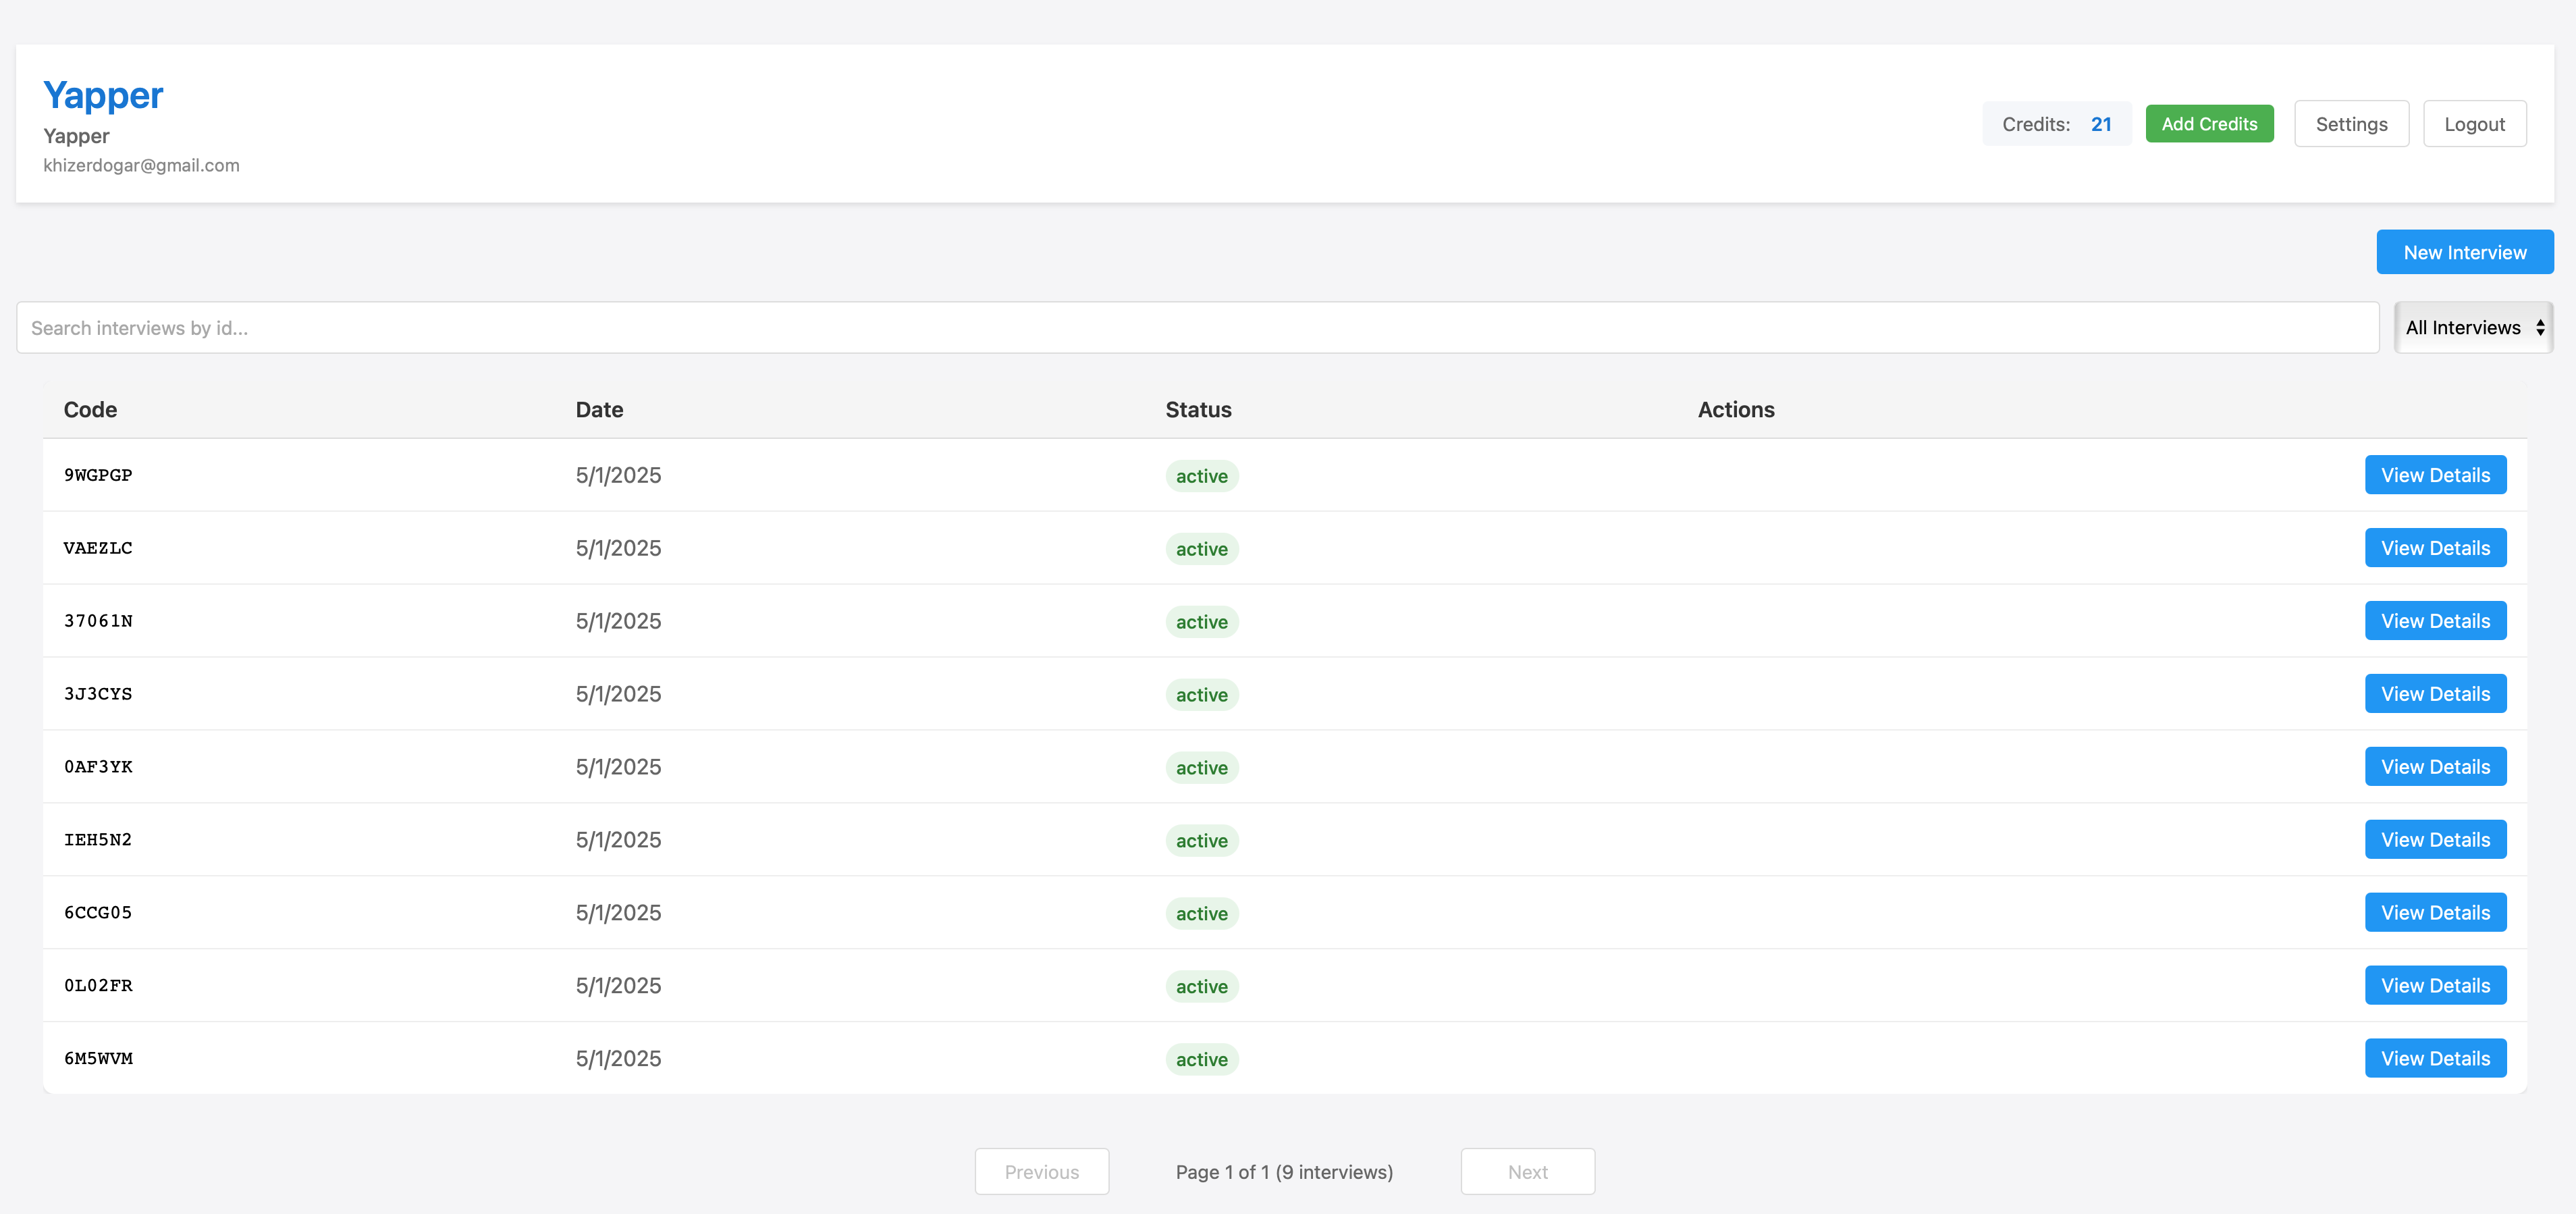This screenshot has width=2576, height=1214.
Task: Click the Previous pagination button
Action: tap(1041, 1171)
